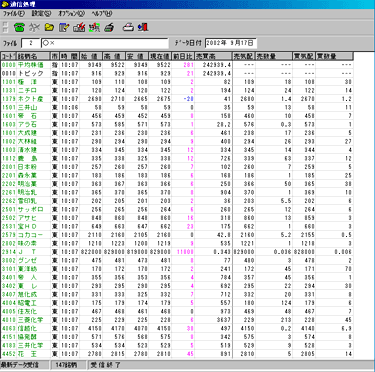Viewport: 375px width, 372px height.
Task: Click the データ日付 date field
Action: [231, 43]
